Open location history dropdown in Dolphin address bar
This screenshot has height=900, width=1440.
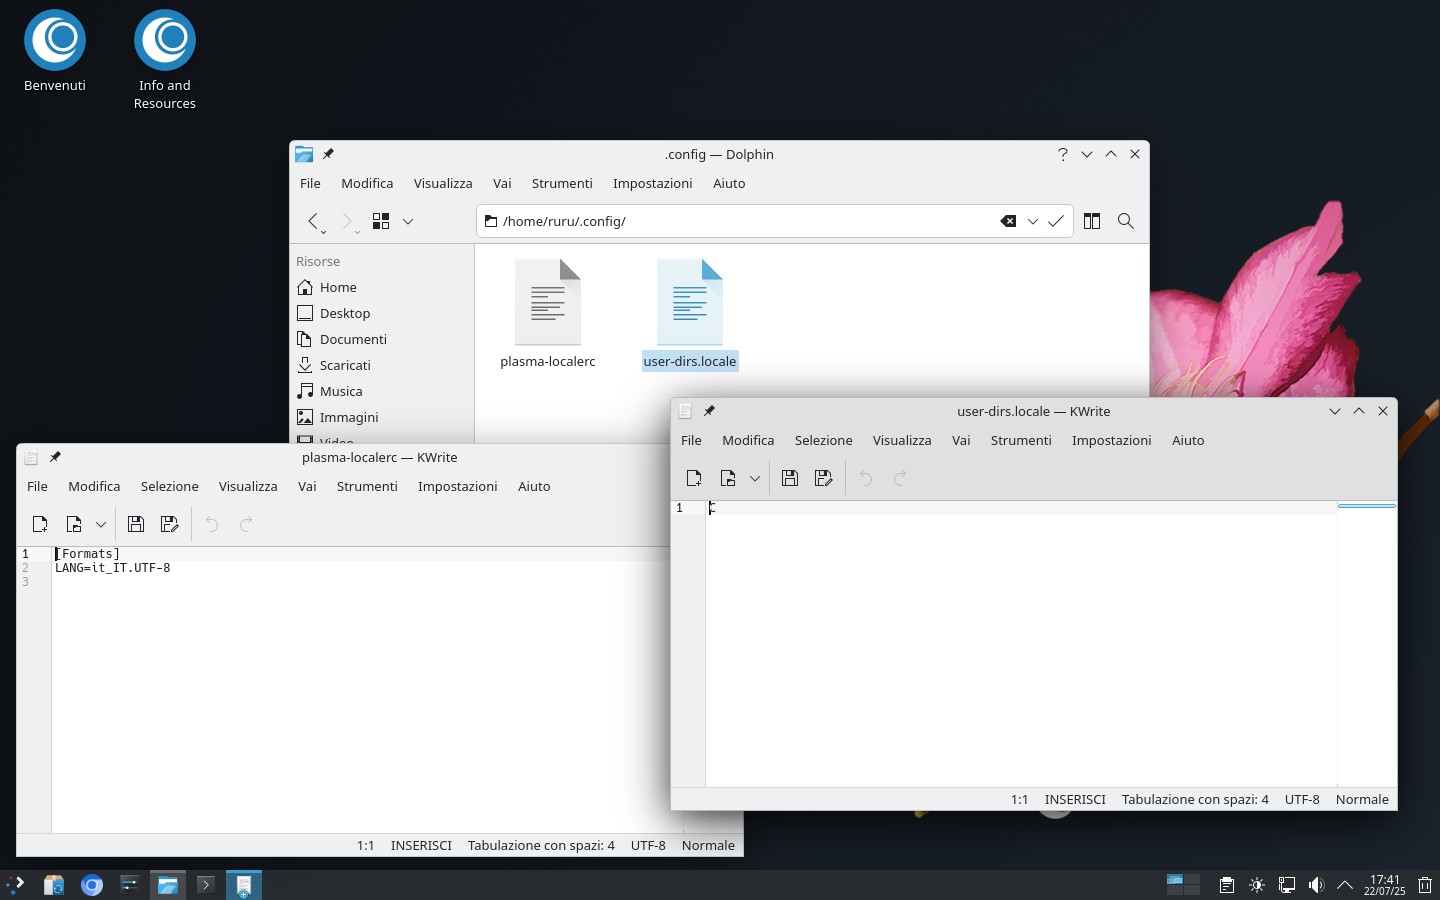[1032, 221]
